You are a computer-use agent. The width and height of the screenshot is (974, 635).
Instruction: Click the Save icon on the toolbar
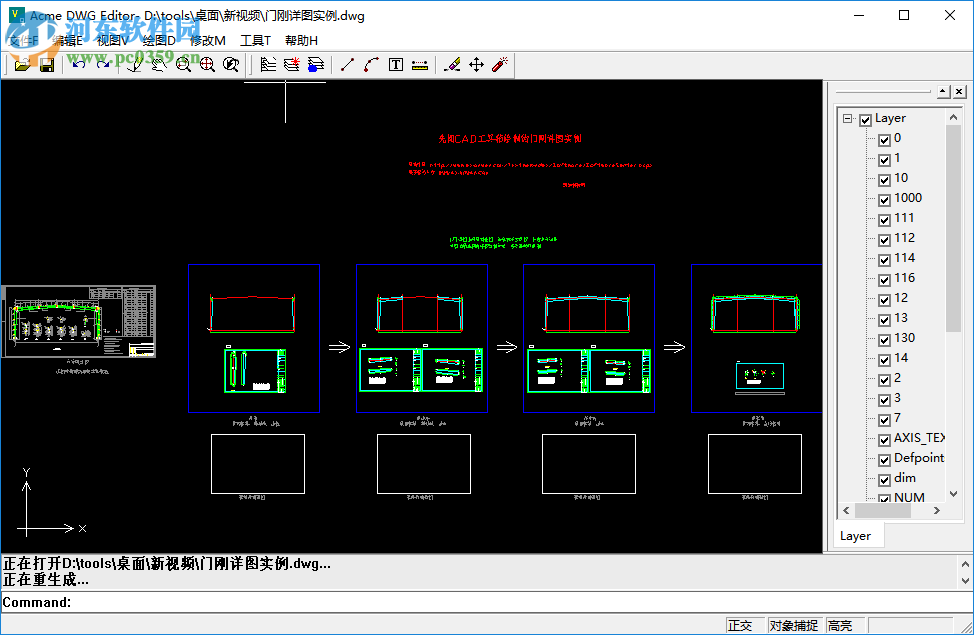tap(47, 63)
